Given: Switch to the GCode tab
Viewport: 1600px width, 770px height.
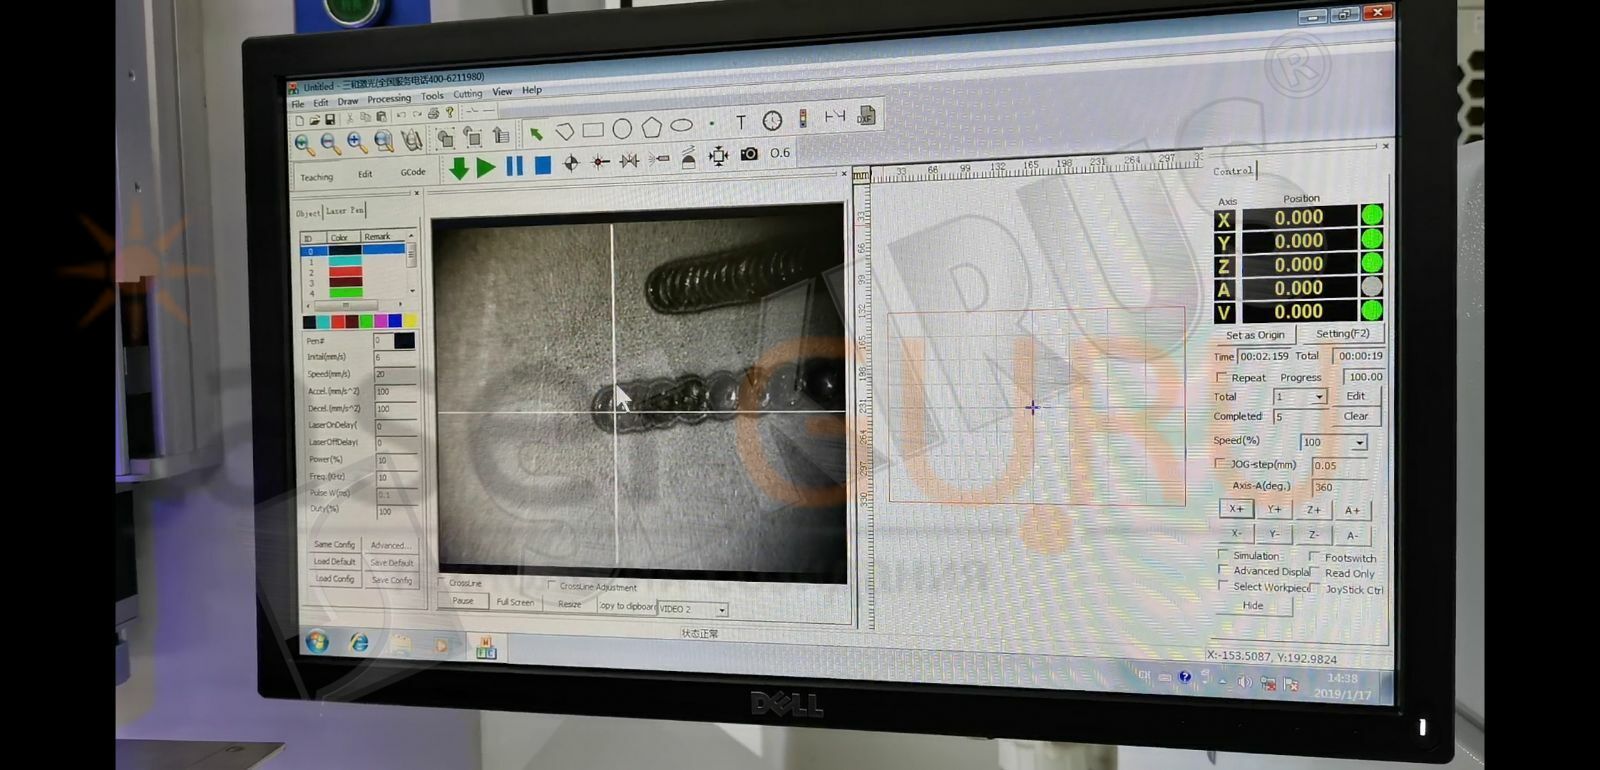Looking at the screenshot, I should 413,172.
